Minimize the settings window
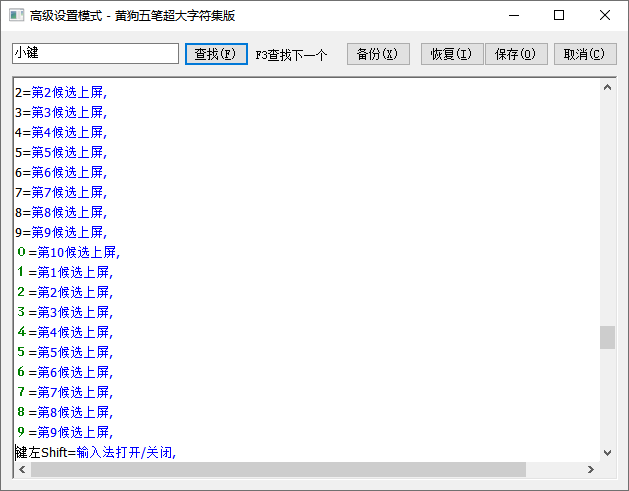 pos(513,15)
